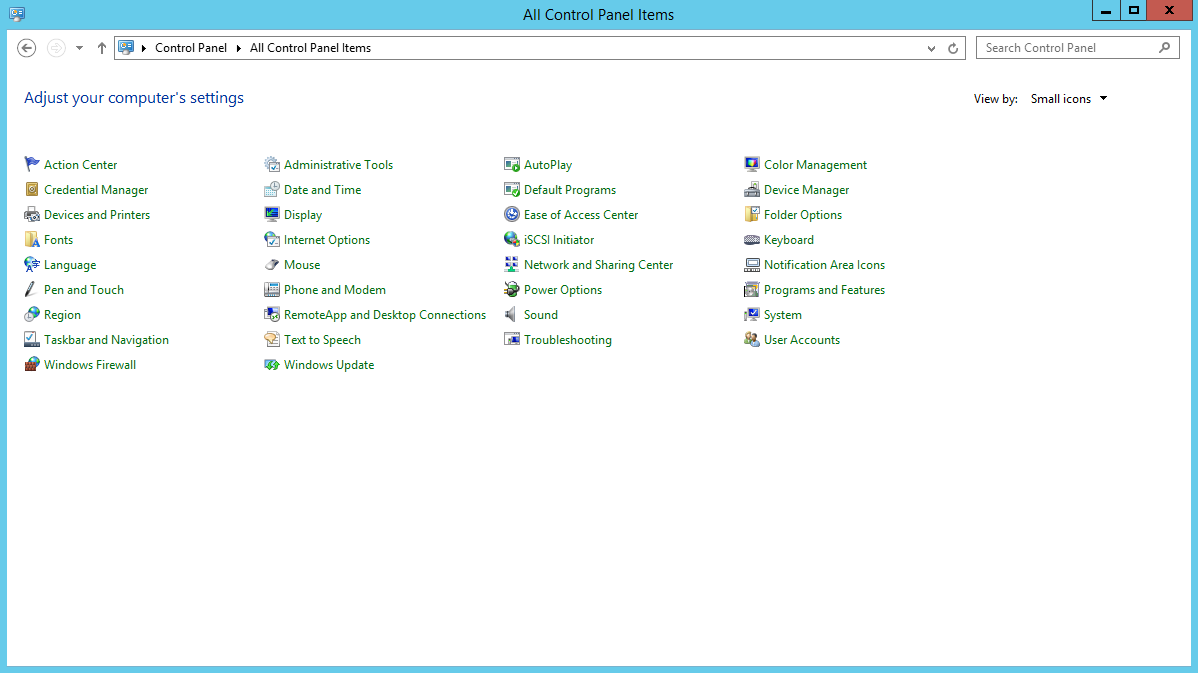
Task: Click the Control Panel icon in address bar
Action: click(126, 47)
